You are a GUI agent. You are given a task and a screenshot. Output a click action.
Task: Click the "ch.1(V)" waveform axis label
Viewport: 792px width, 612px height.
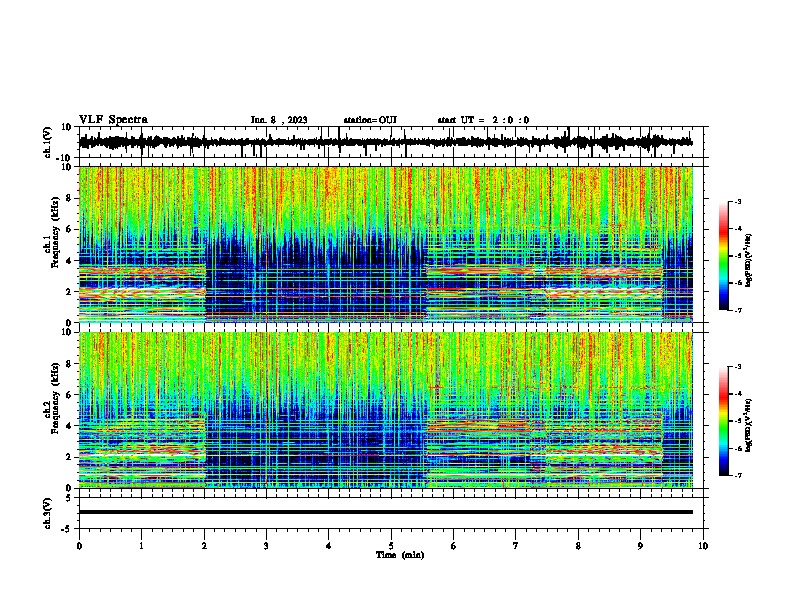tap(47, 142)
